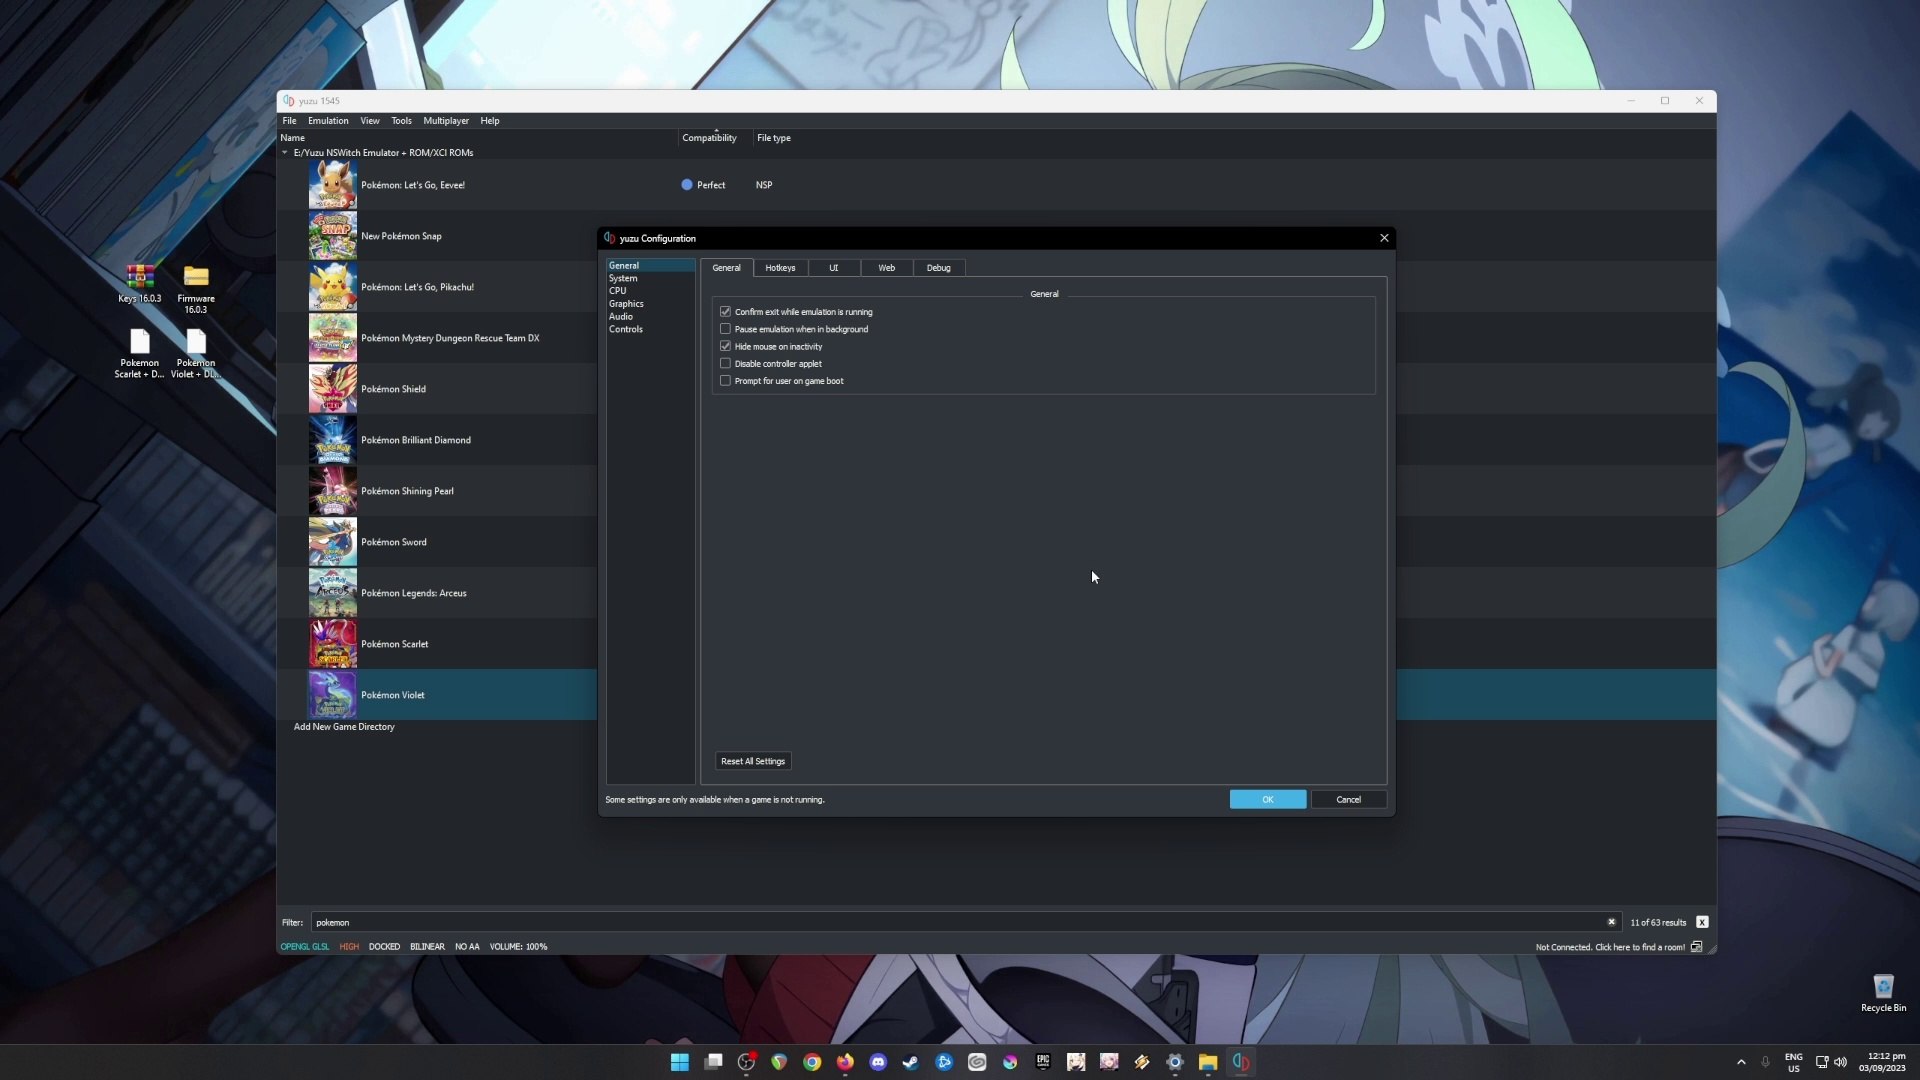The height and width of the screenshot is (1080, 1920).
Task: Toggle Confirm exit while emulation is running
Action: [x=725, y=311]
